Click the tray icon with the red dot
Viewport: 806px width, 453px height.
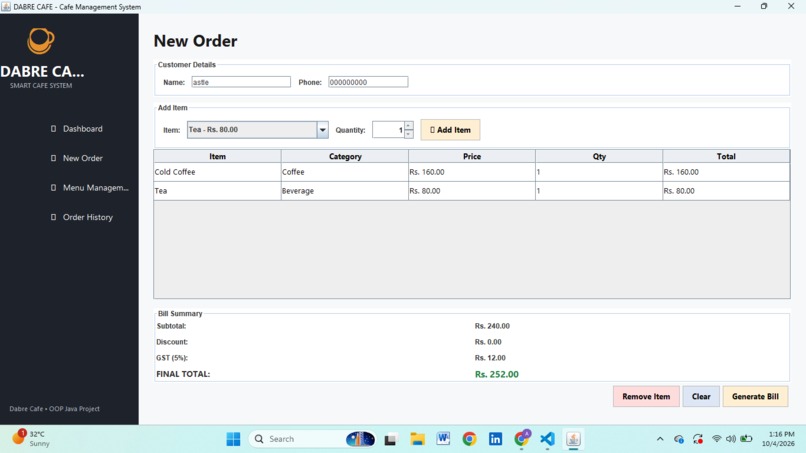tap(698, 439)
